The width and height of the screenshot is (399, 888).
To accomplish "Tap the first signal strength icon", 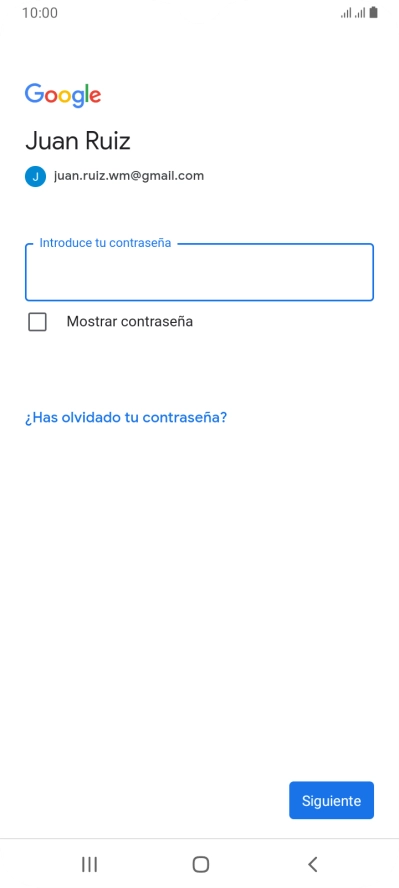I will [x=346, y=12].
